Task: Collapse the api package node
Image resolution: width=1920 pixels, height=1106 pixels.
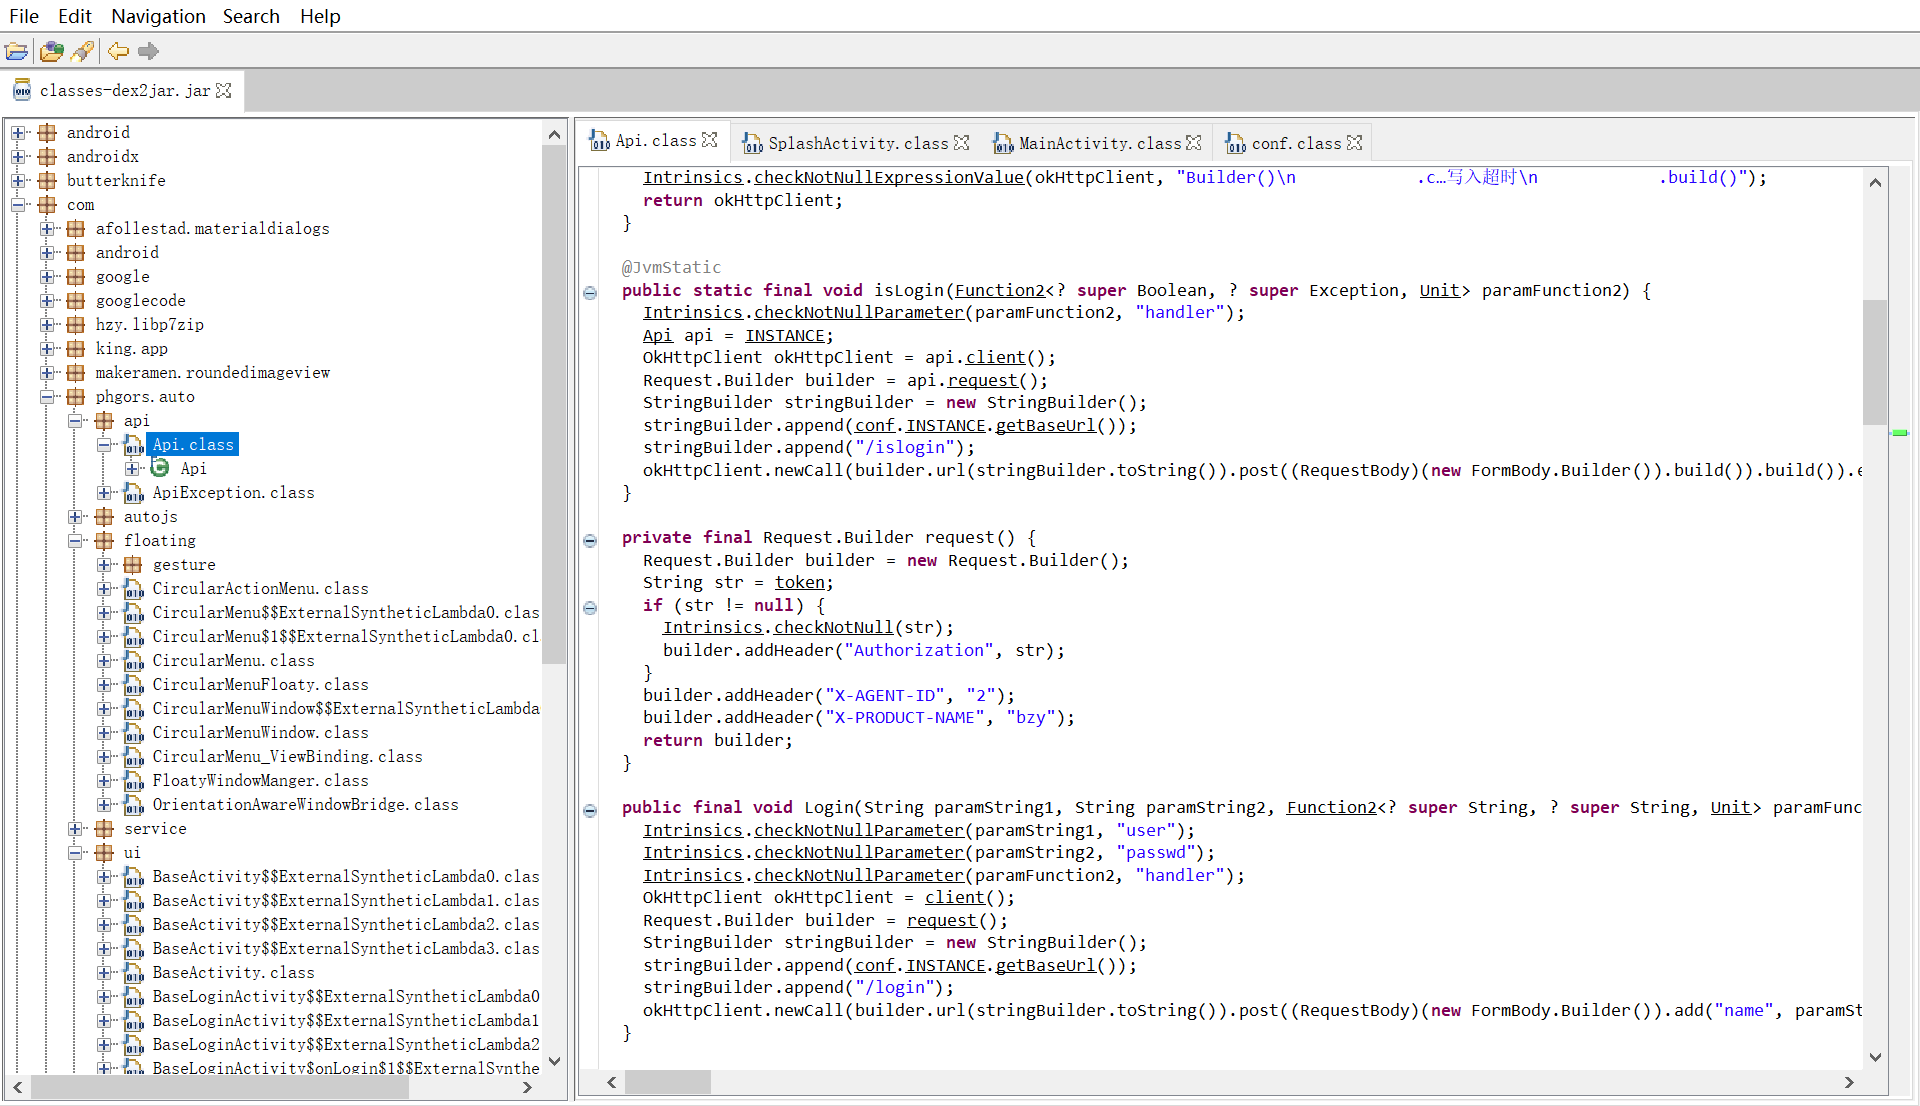Action: click(75, 420)
